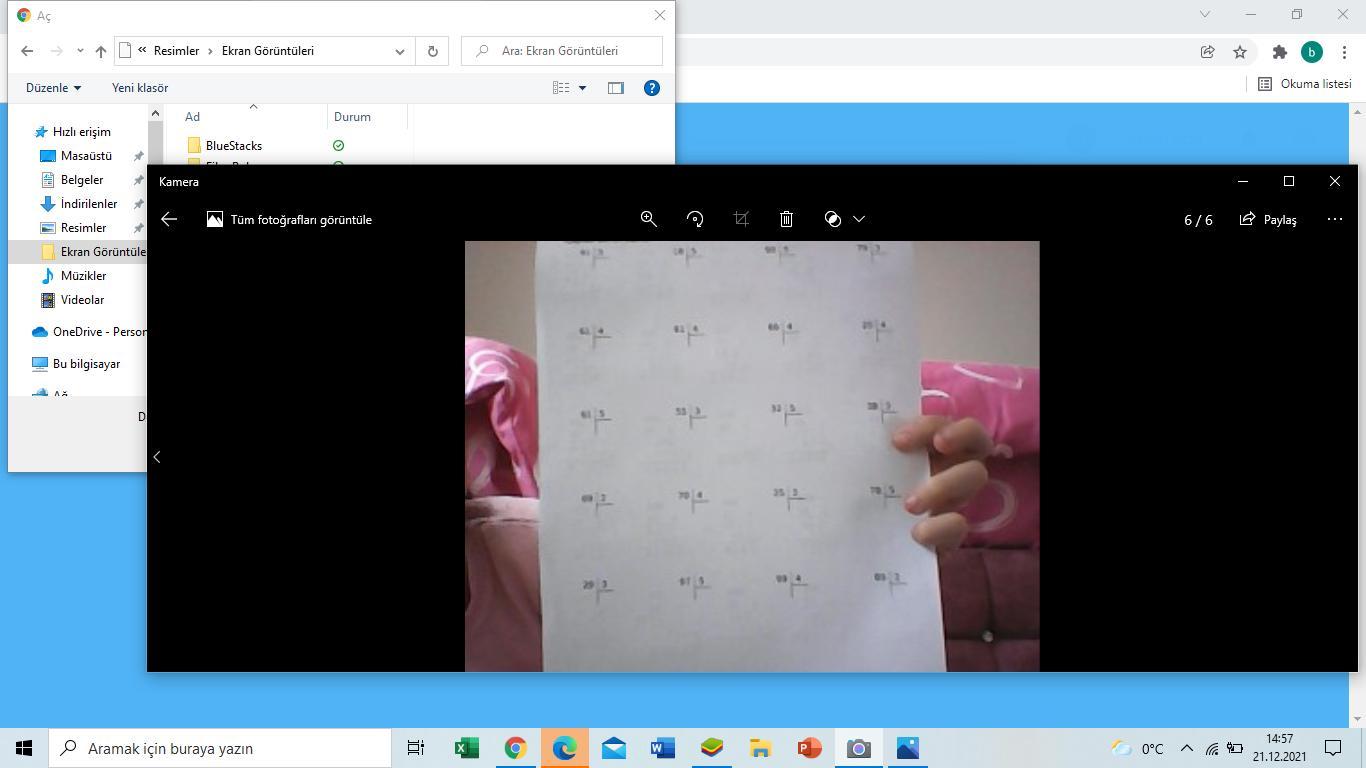Open the Windows Start menu
Viewport: 1366px width, 768px height.
24,748
